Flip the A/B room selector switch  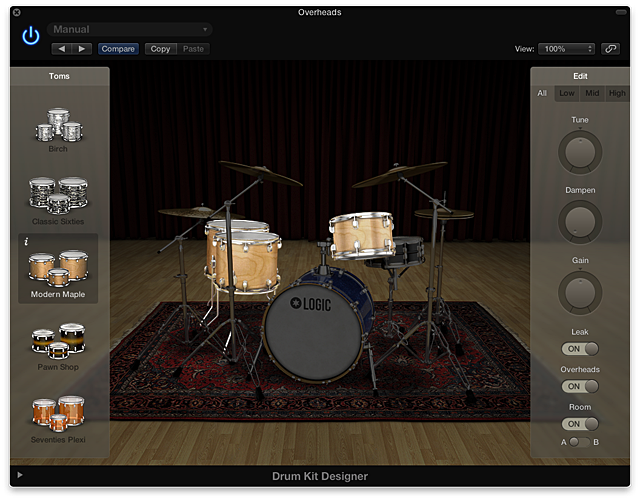tap(580, 442)
